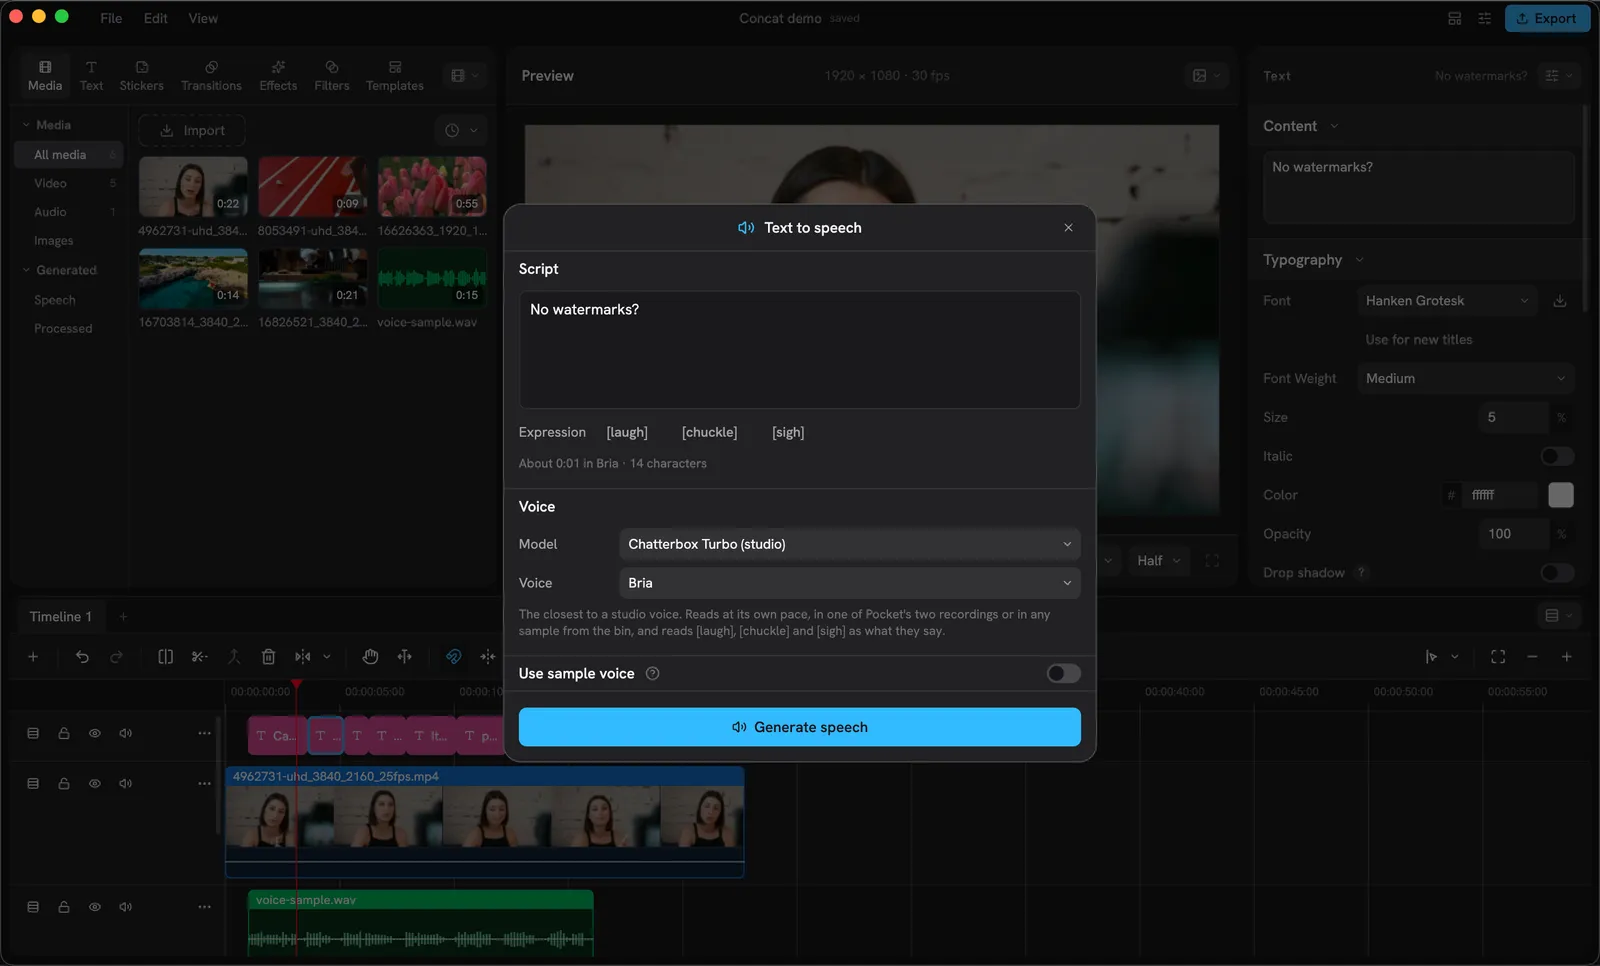Close the Text to speech dialog

coord(1068,228)
